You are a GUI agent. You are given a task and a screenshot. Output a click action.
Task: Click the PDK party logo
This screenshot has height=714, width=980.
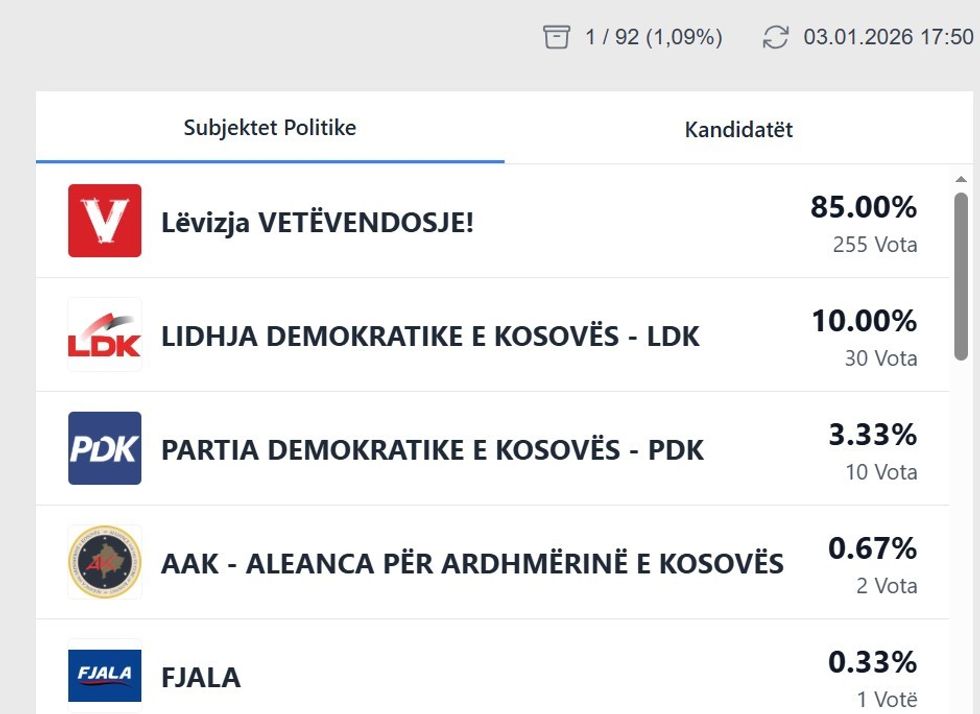(105, 448)
